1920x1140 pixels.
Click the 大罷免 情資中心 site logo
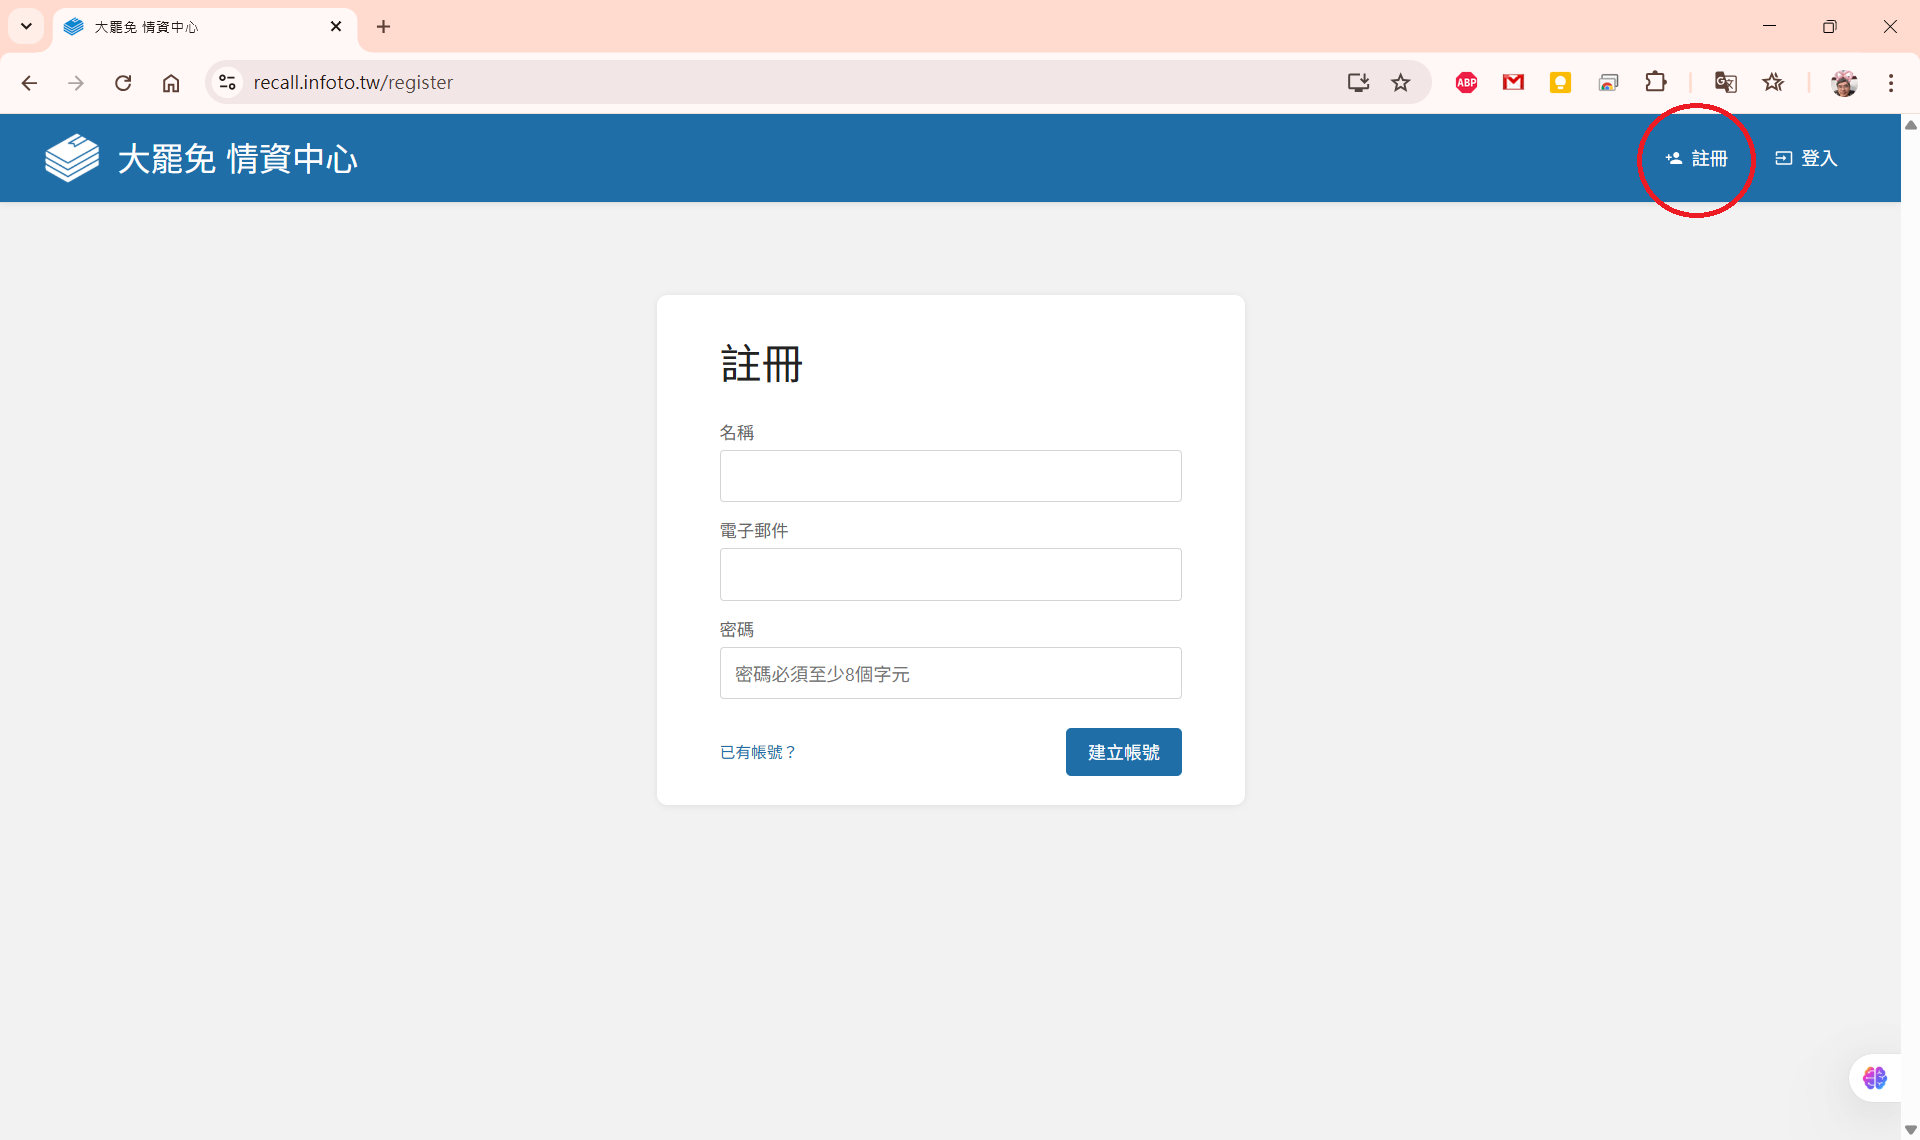tap(200, 158)
